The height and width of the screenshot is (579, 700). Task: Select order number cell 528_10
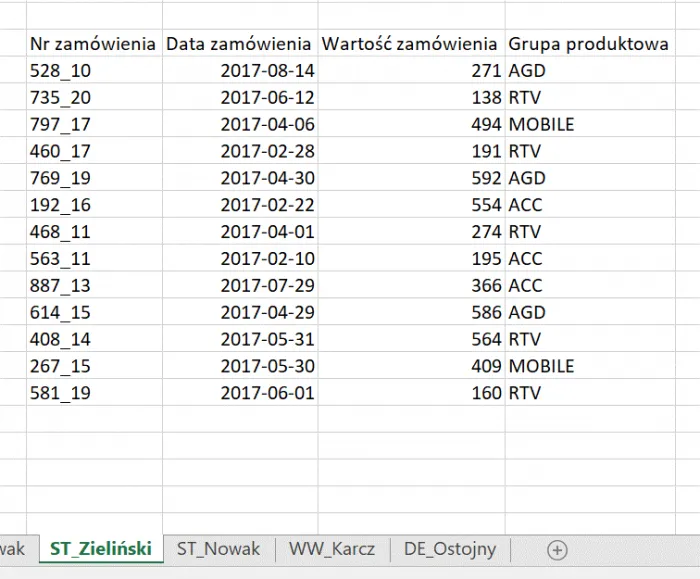tap(60, 71)
